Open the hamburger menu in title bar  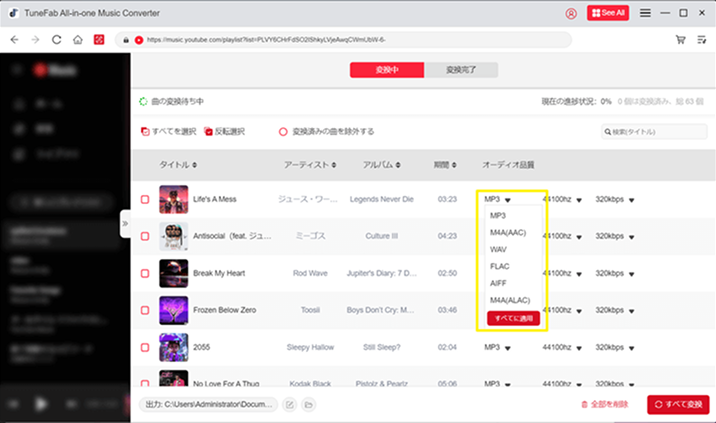(645, 13)
